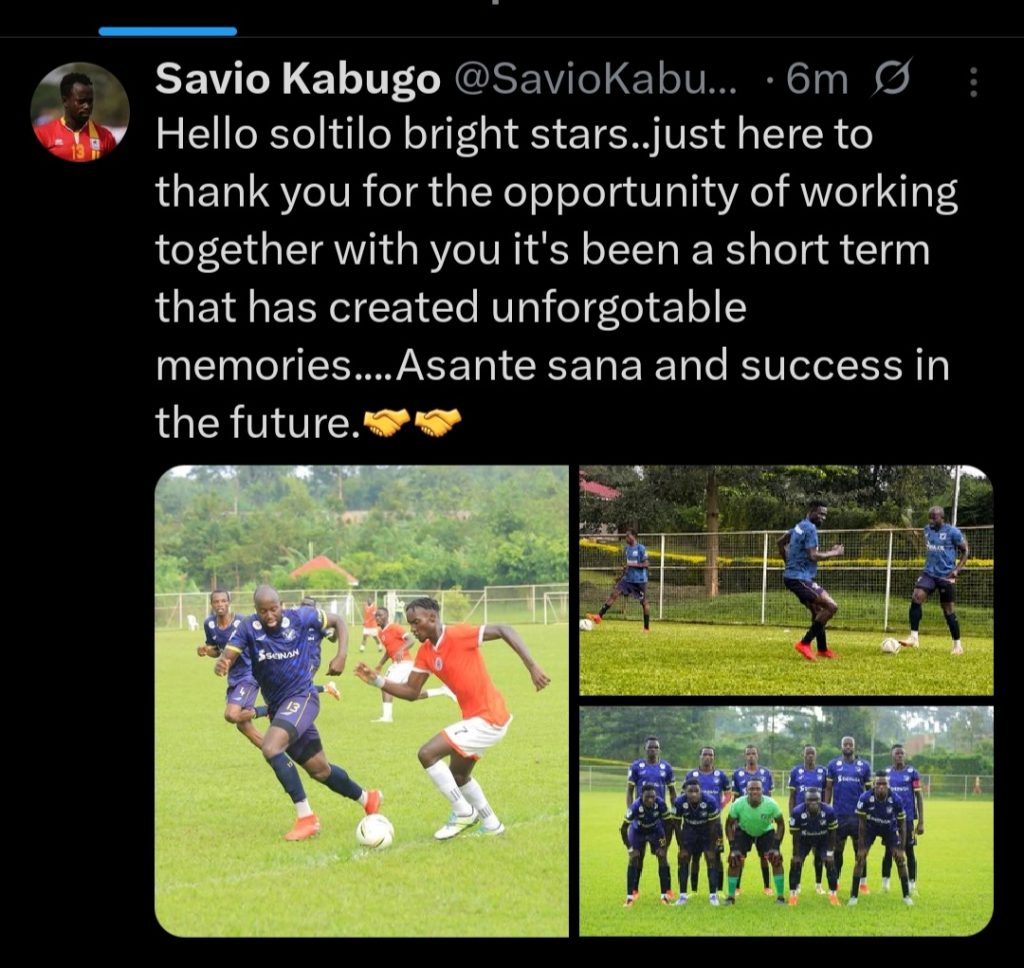Open the @SavioKabu... handle link
This screenshot has width=1024, height=968.
tap(596, 80)
